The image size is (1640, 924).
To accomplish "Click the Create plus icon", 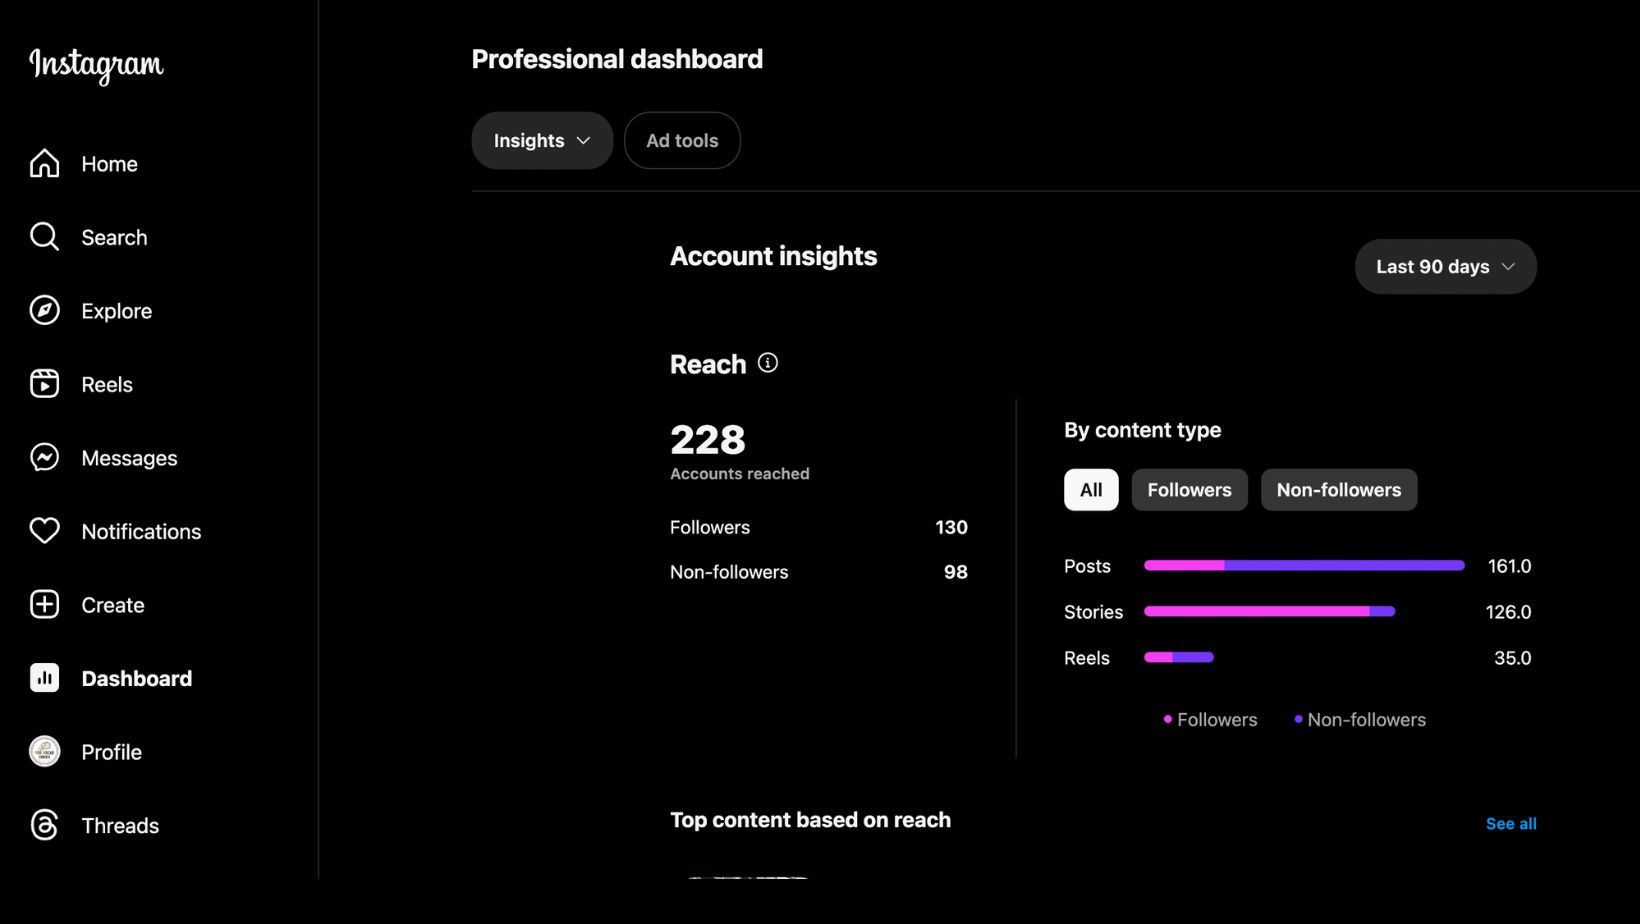I will (x=44, y=604).
